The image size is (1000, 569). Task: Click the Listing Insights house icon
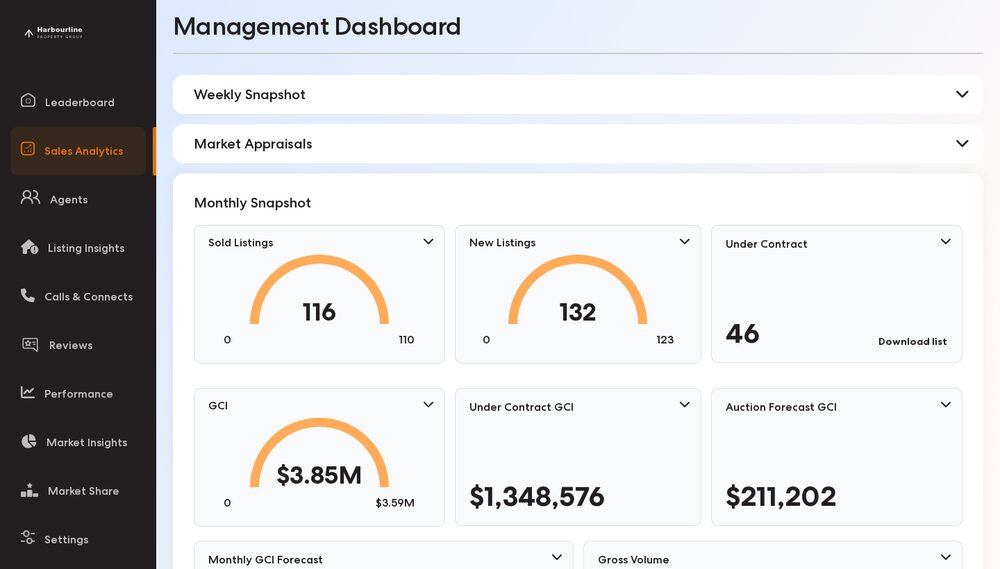point(29,246)
